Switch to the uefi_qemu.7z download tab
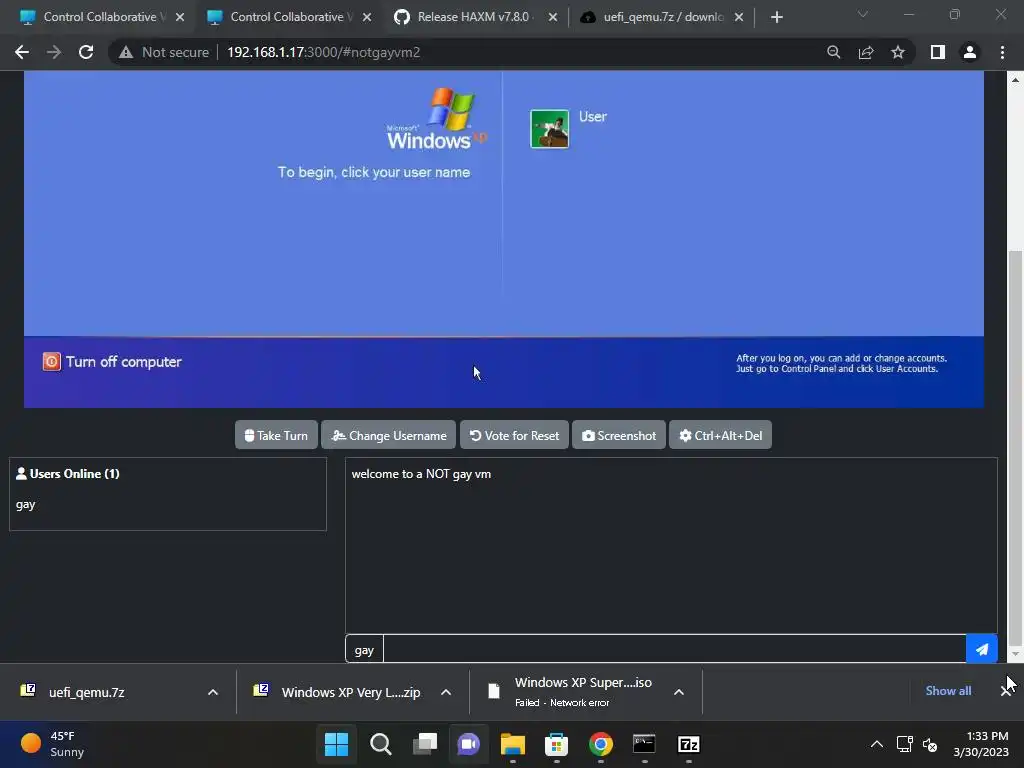Viewport: 1024px width, 768px height. pos(662,17)
